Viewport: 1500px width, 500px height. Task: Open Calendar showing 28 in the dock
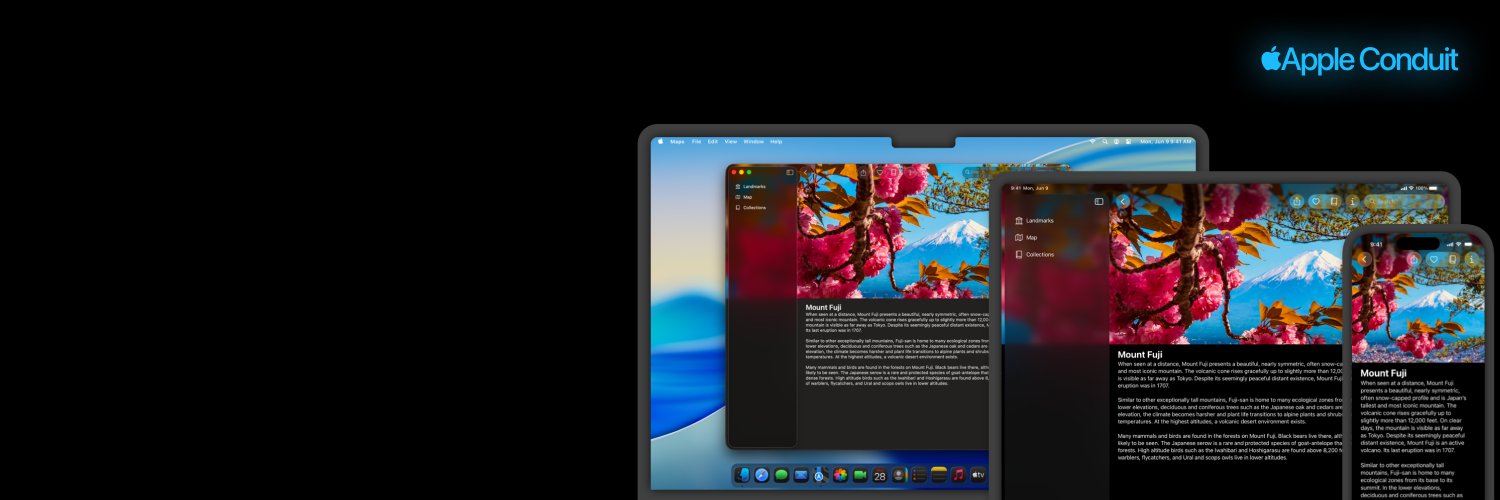point(879,475)
